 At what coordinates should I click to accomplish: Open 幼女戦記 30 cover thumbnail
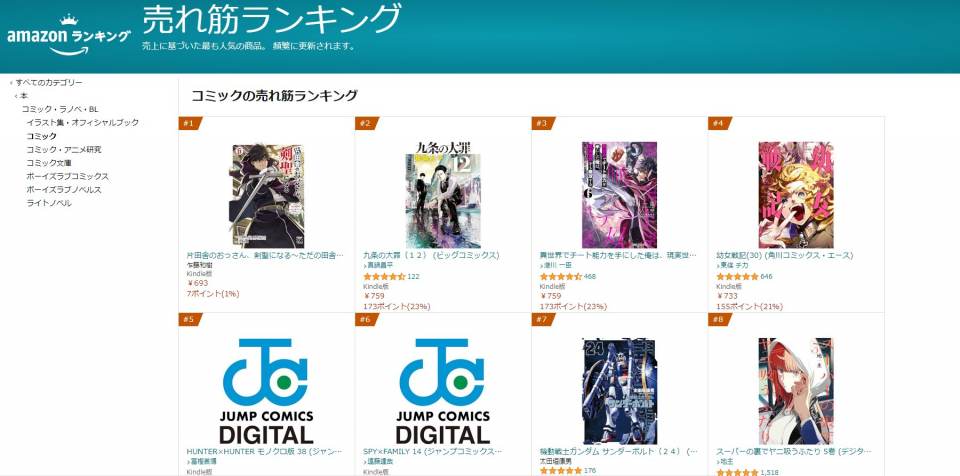(795, 195)
